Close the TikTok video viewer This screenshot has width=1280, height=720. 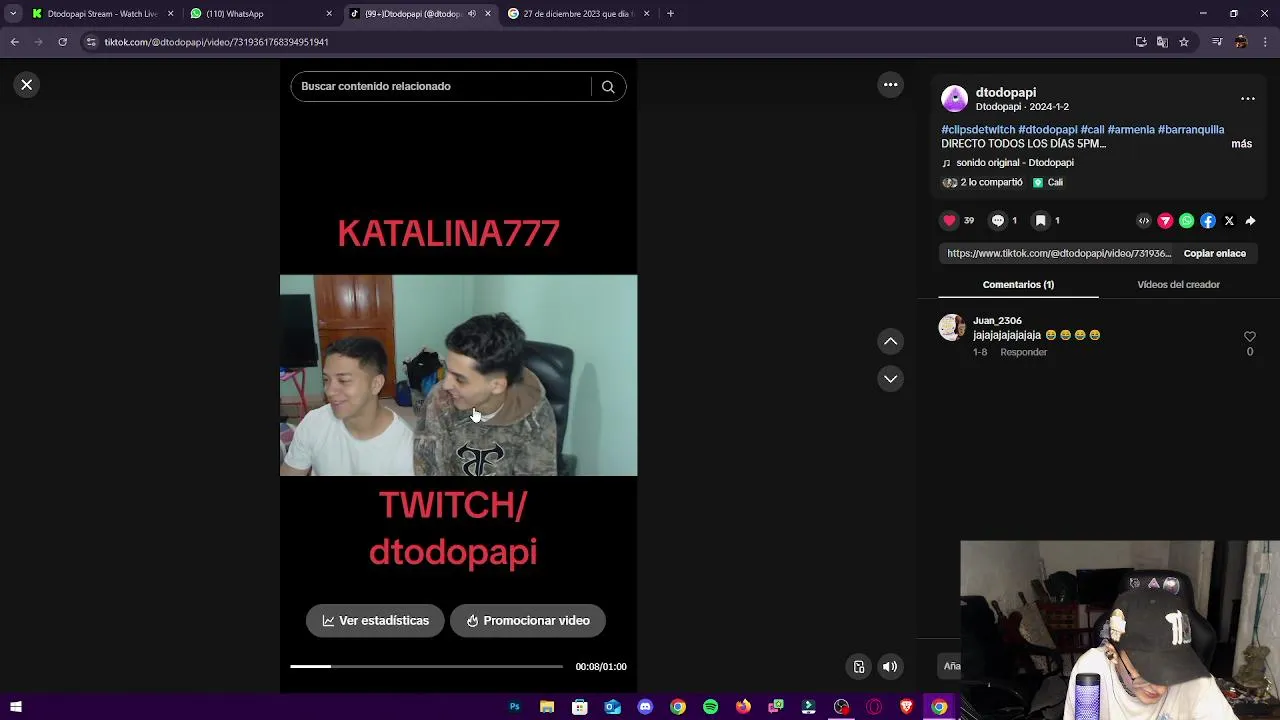[27, 85]
